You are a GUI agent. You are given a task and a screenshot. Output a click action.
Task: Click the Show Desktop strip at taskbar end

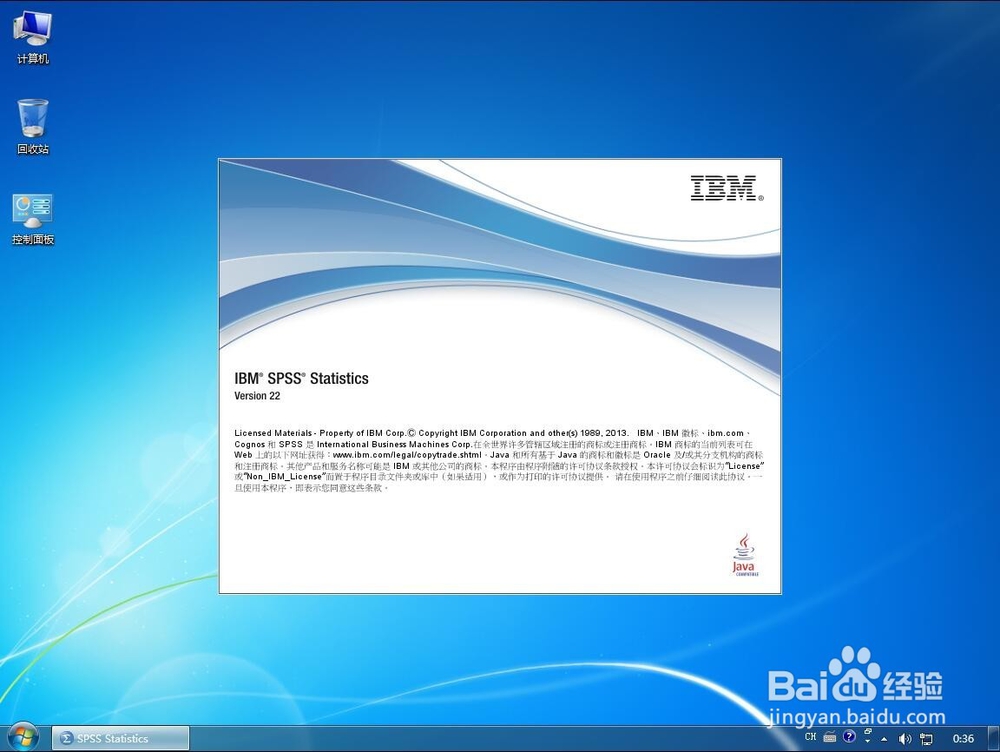click(x=995, y=739)
